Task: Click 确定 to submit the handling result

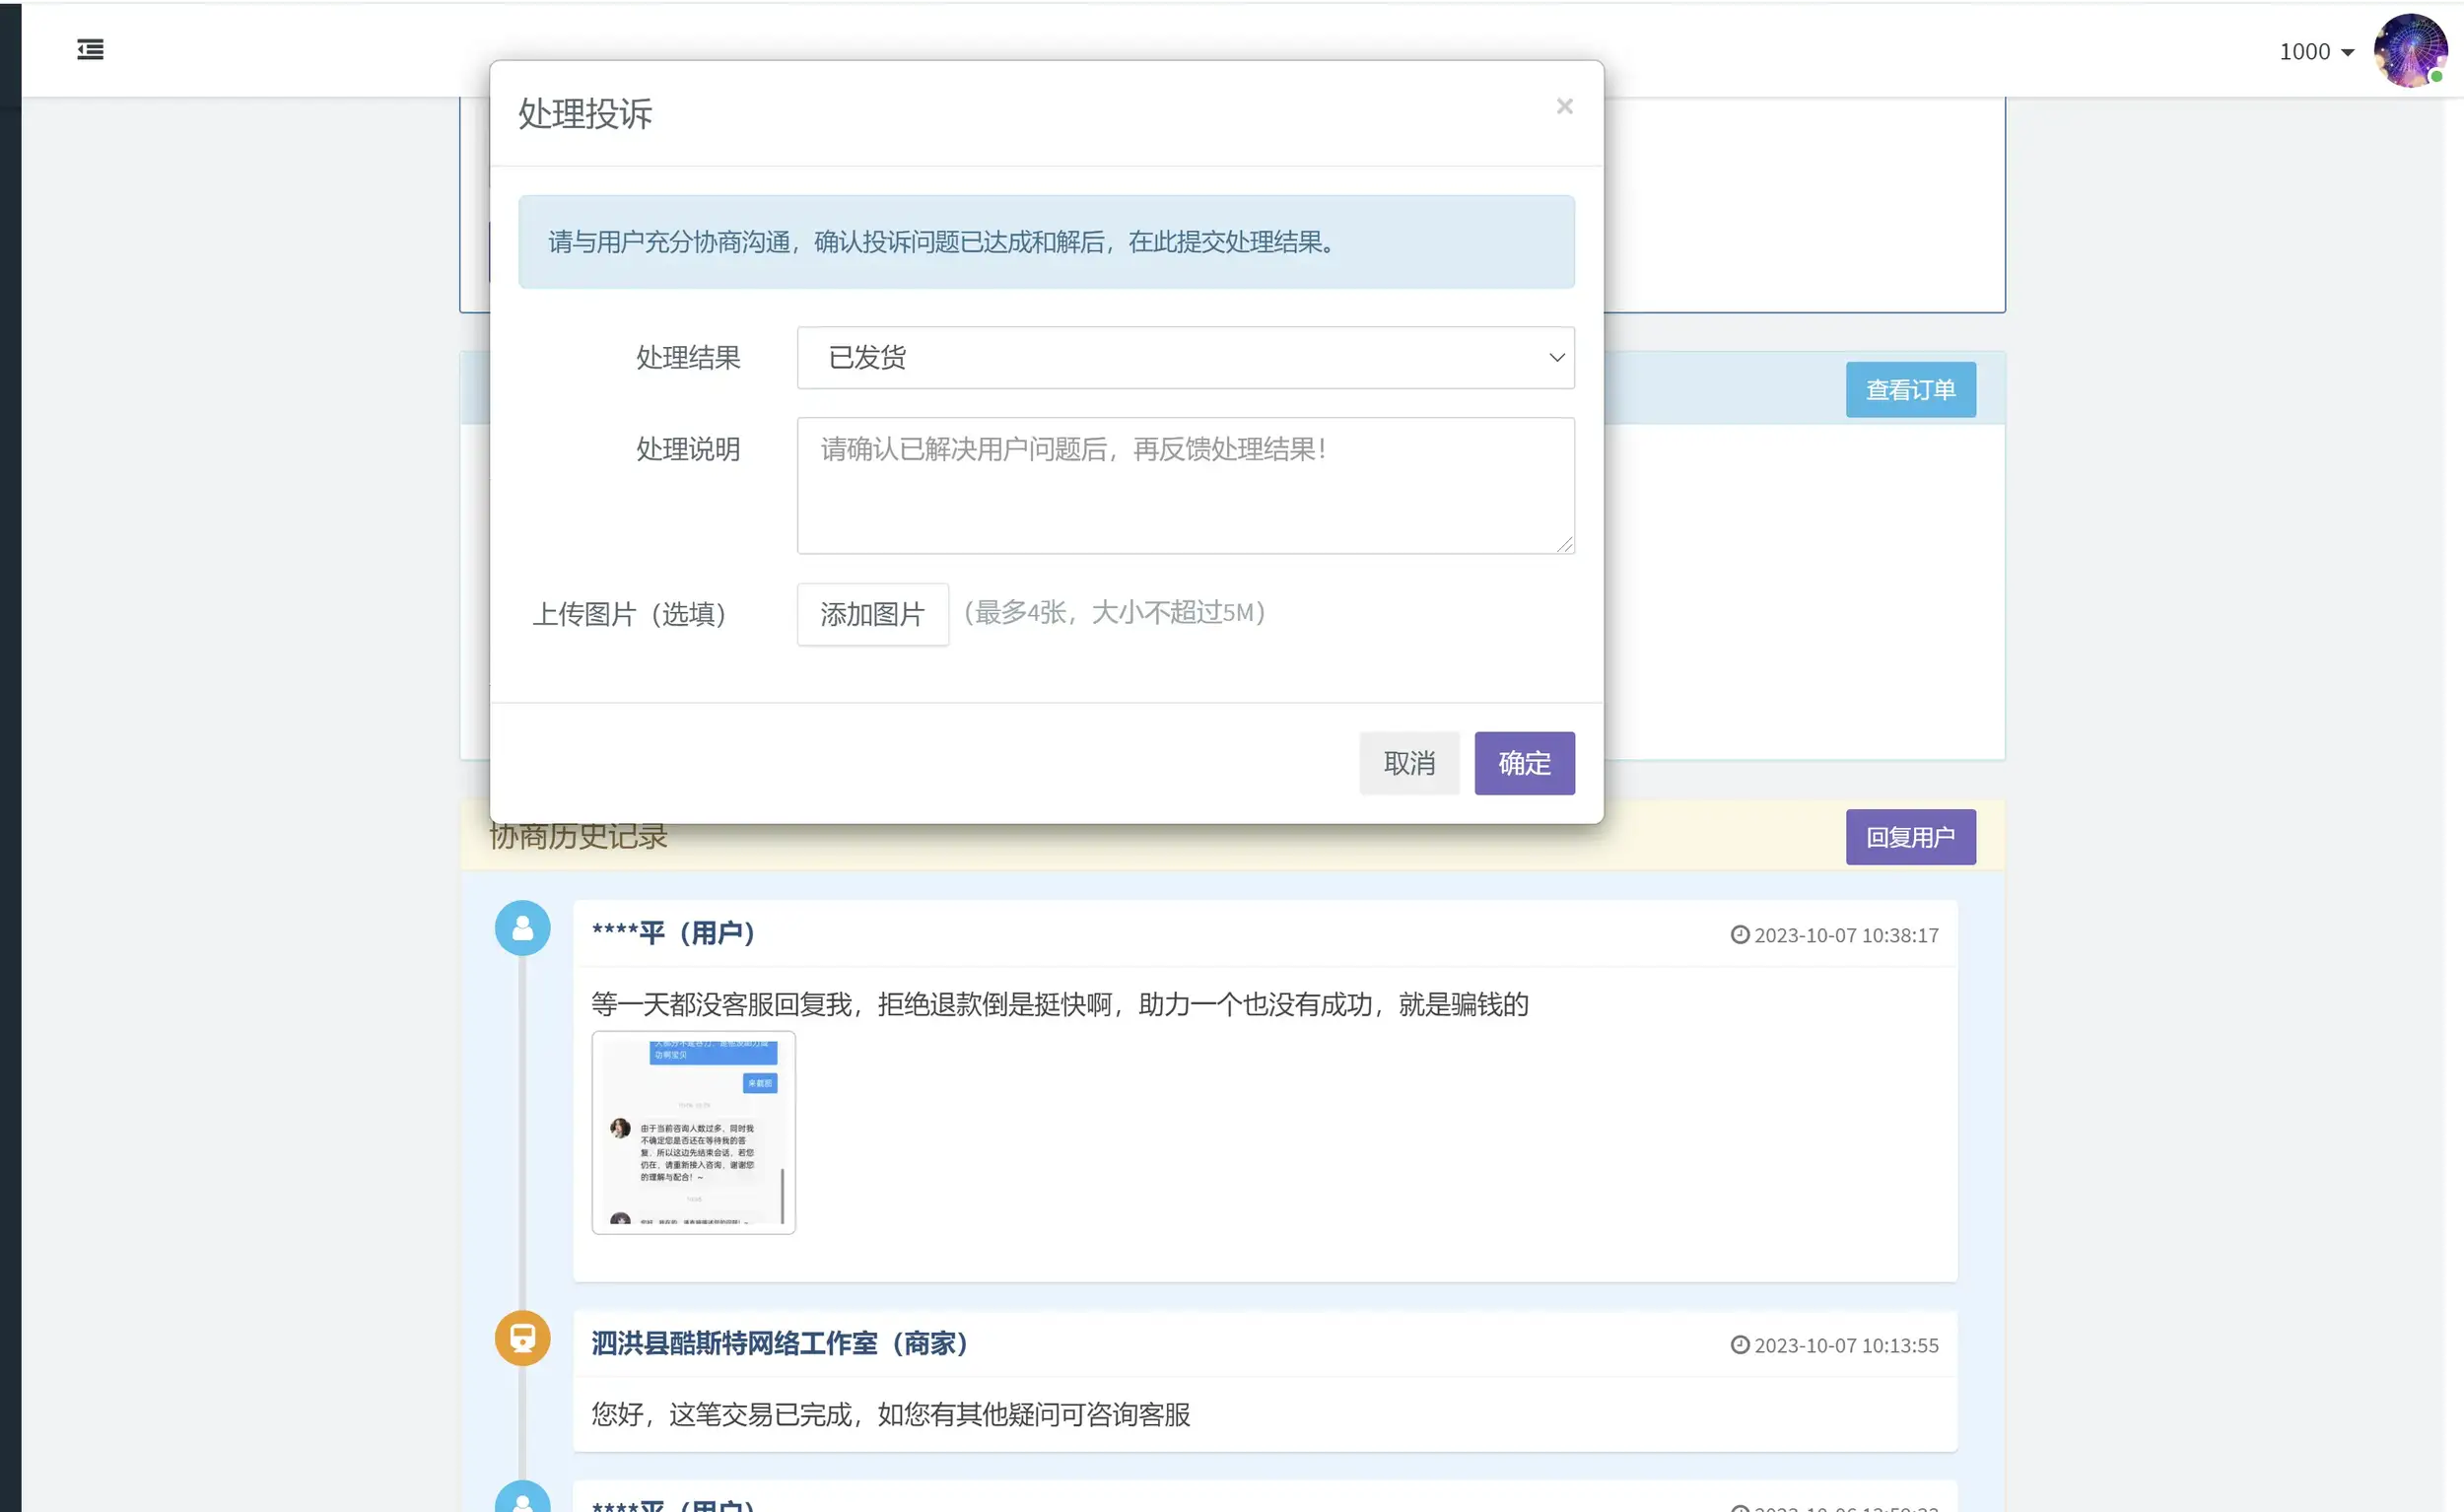Action: pyautogui.click(x=1524, y=763)
